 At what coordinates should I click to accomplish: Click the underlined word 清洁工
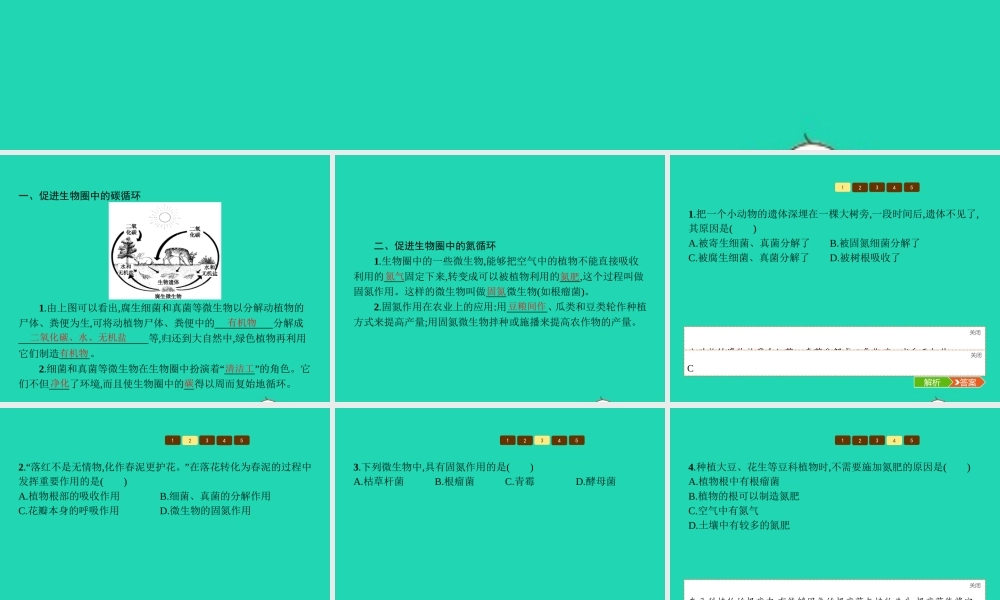tap(239, 369)
